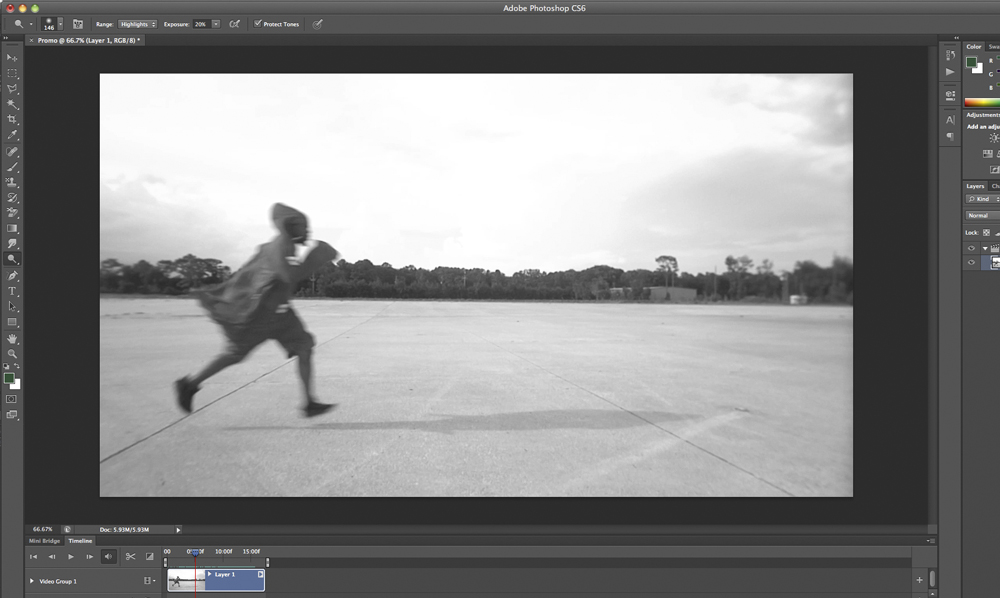Uncheck the Protect Tones checkbox
This screenshot has height=598, width=1000.
[258, 24]
